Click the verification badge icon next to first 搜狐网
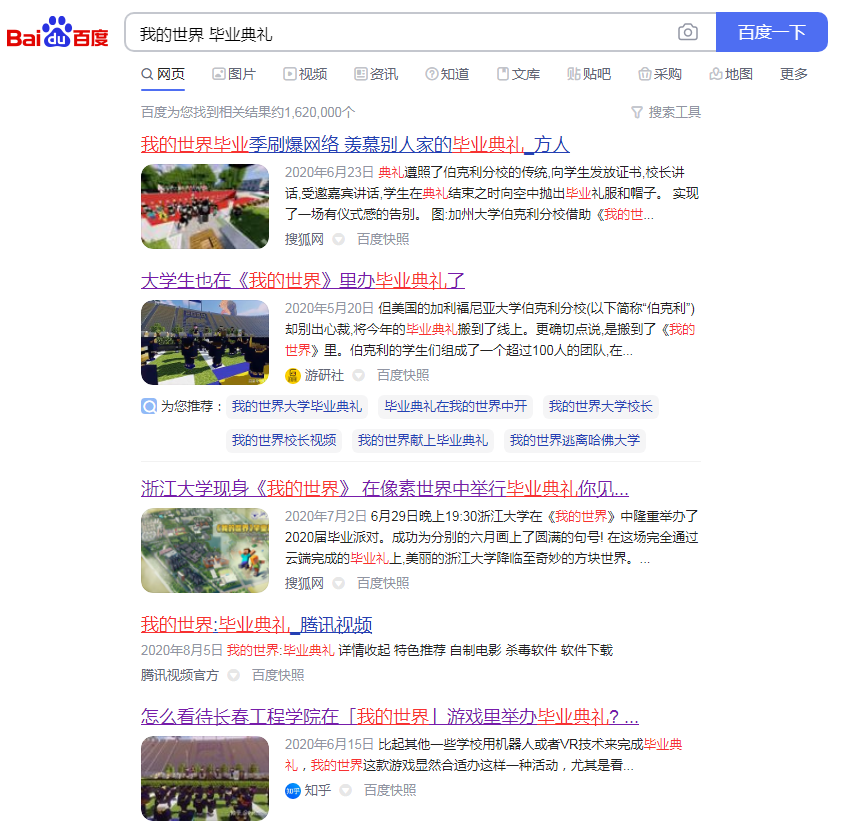The width and height of the screenshot is (843, 836). point(338,239)
